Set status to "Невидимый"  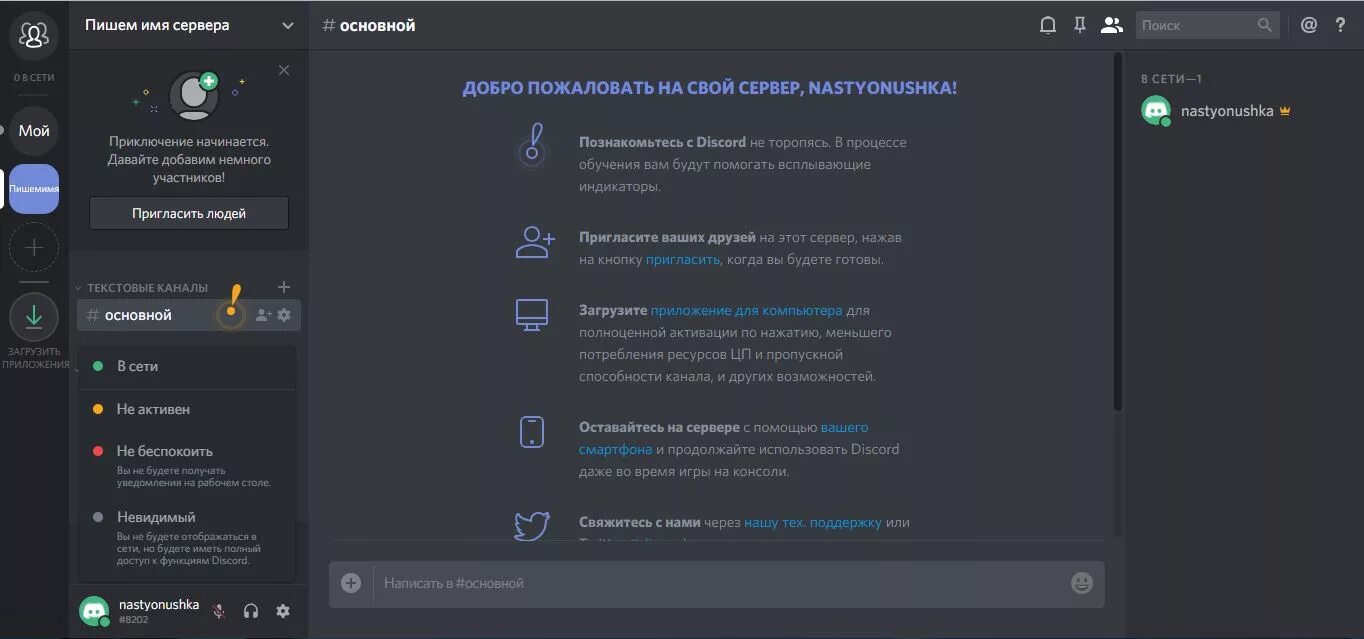(187, 538)
